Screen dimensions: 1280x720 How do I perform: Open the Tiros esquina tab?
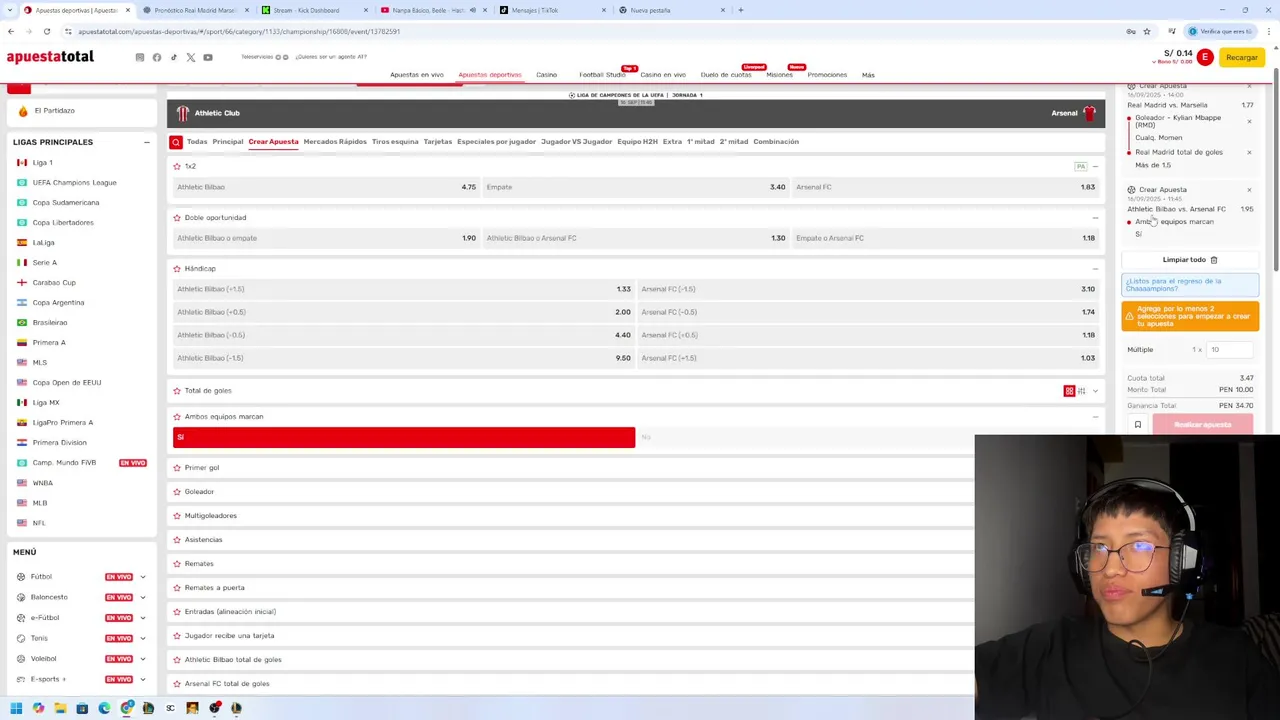395,142
